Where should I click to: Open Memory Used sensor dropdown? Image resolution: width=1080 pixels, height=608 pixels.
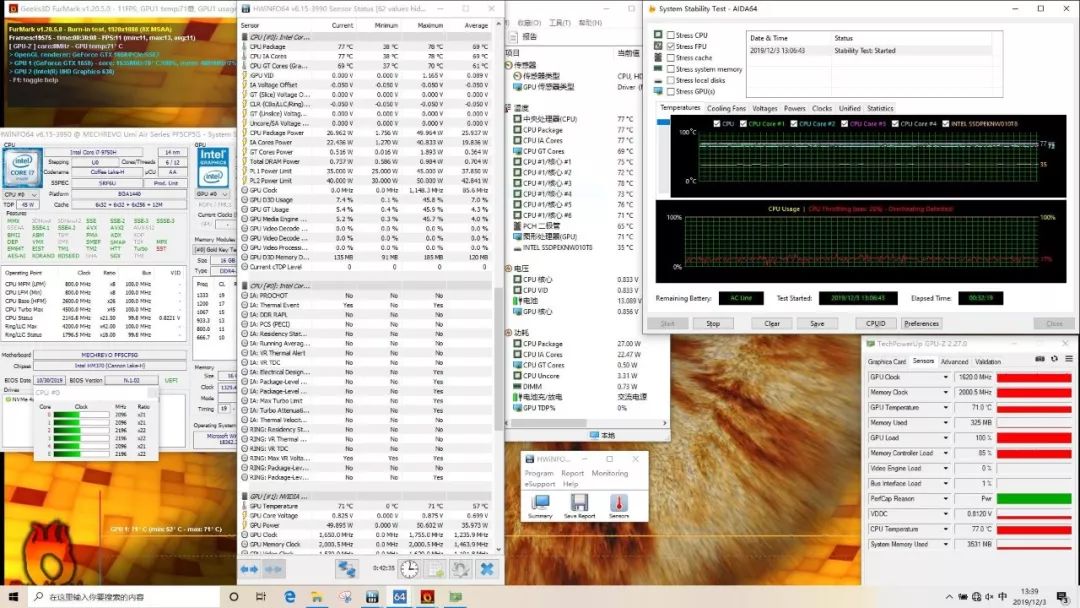point(945,423)
